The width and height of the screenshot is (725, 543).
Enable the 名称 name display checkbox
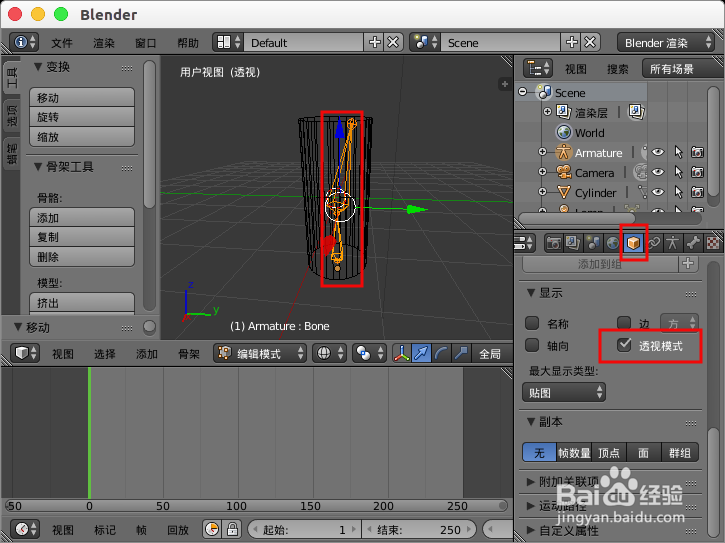[x=532, y=323]
